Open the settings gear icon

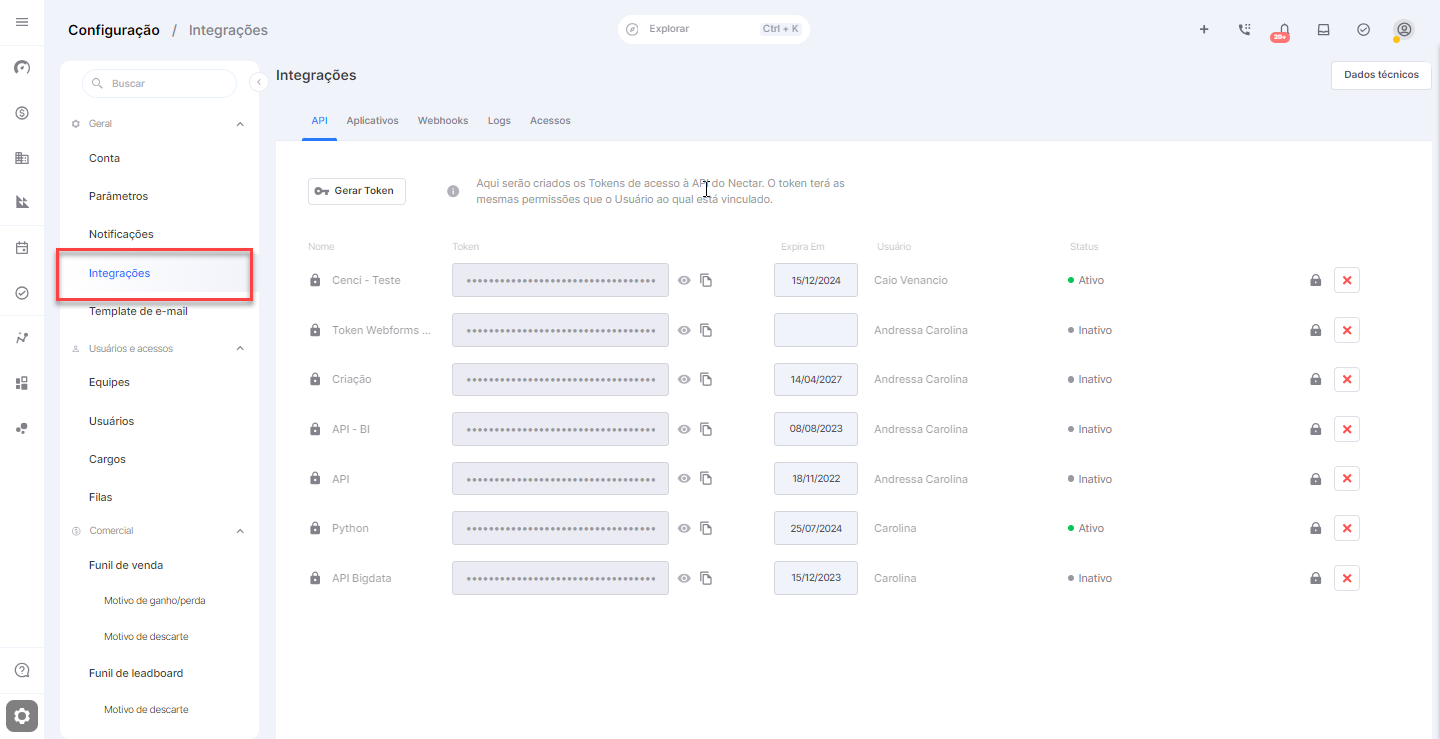(22, 716)
